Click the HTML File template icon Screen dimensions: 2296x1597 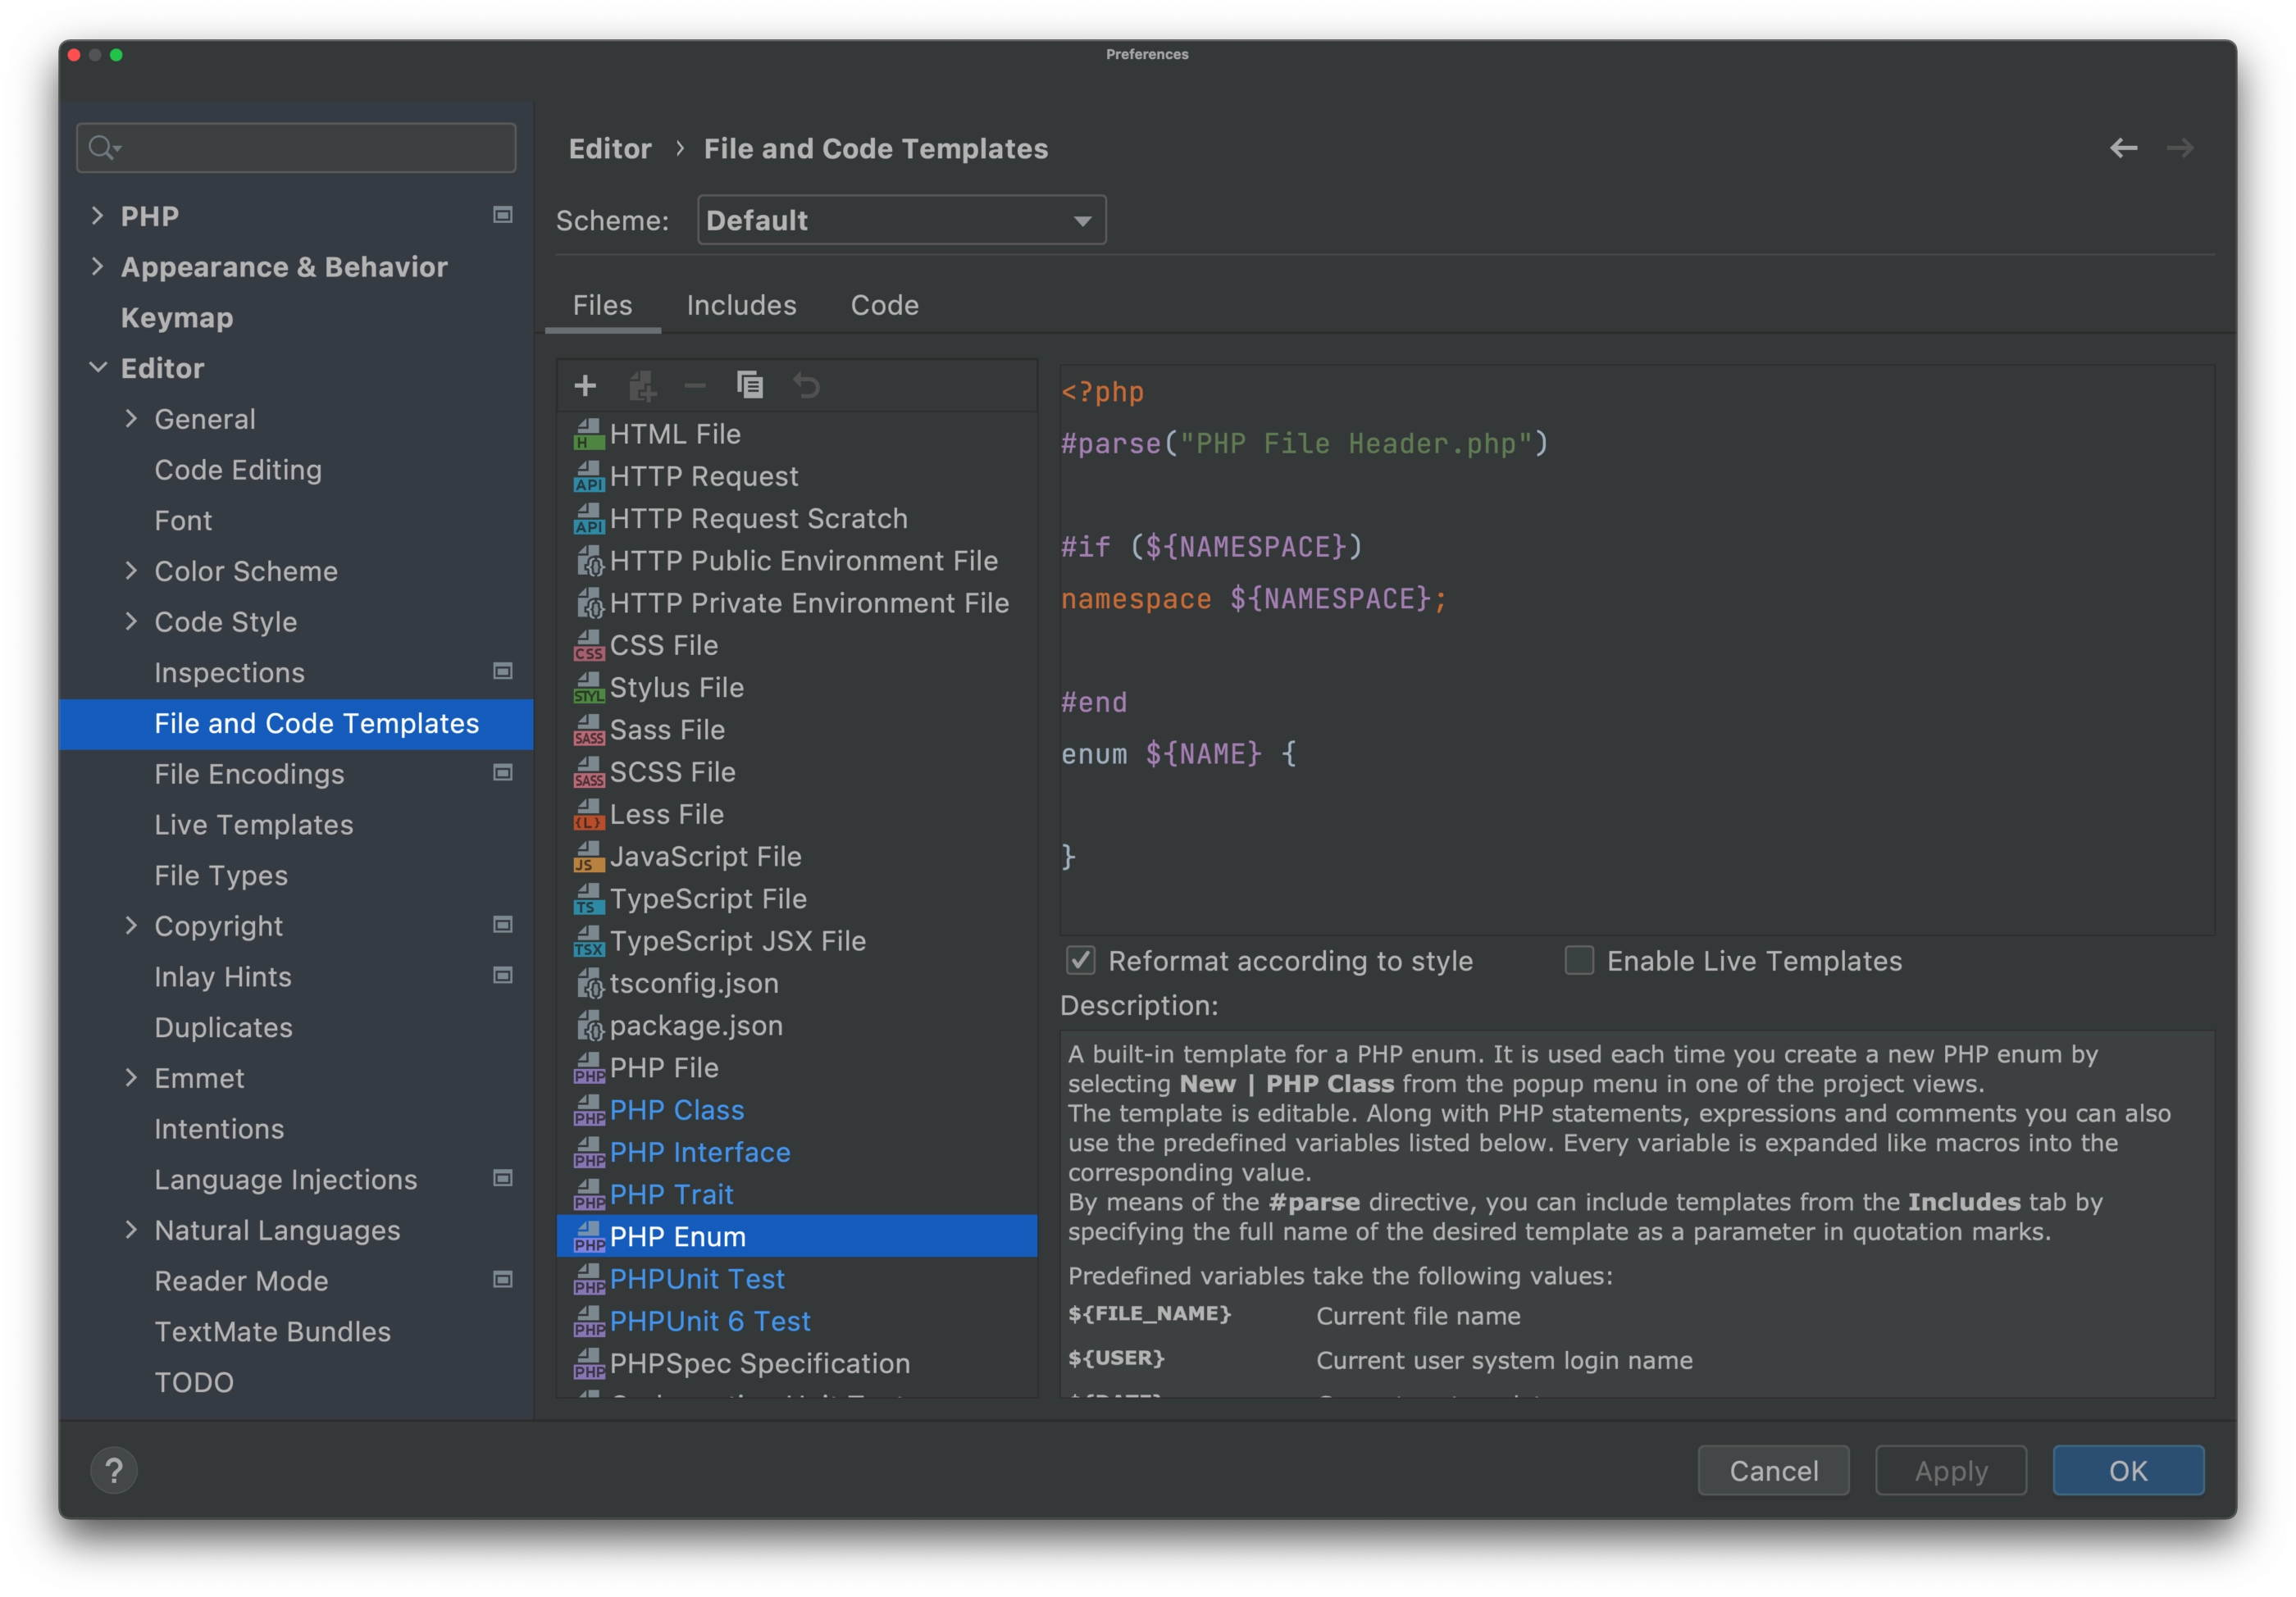coord(589,434)
